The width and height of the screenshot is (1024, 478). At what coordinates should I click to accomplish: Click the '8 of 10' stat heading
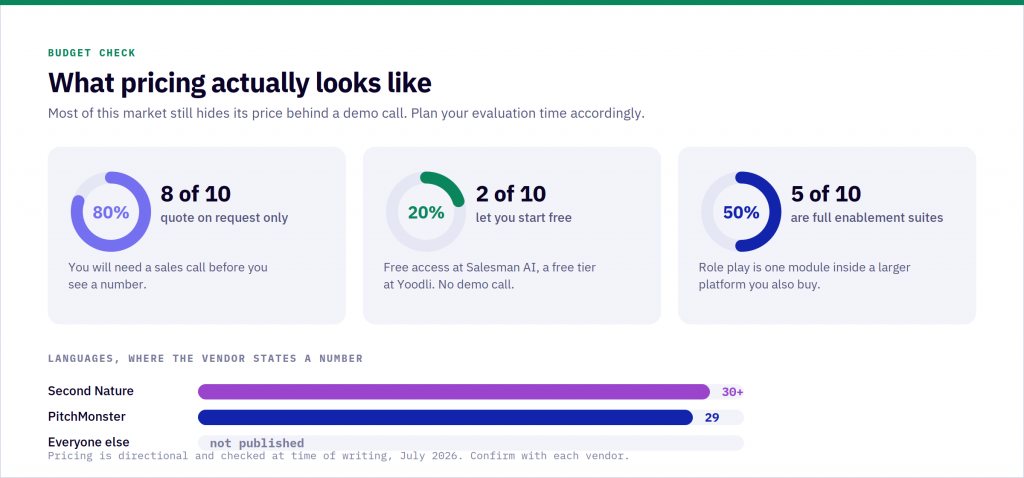[196, 194]
